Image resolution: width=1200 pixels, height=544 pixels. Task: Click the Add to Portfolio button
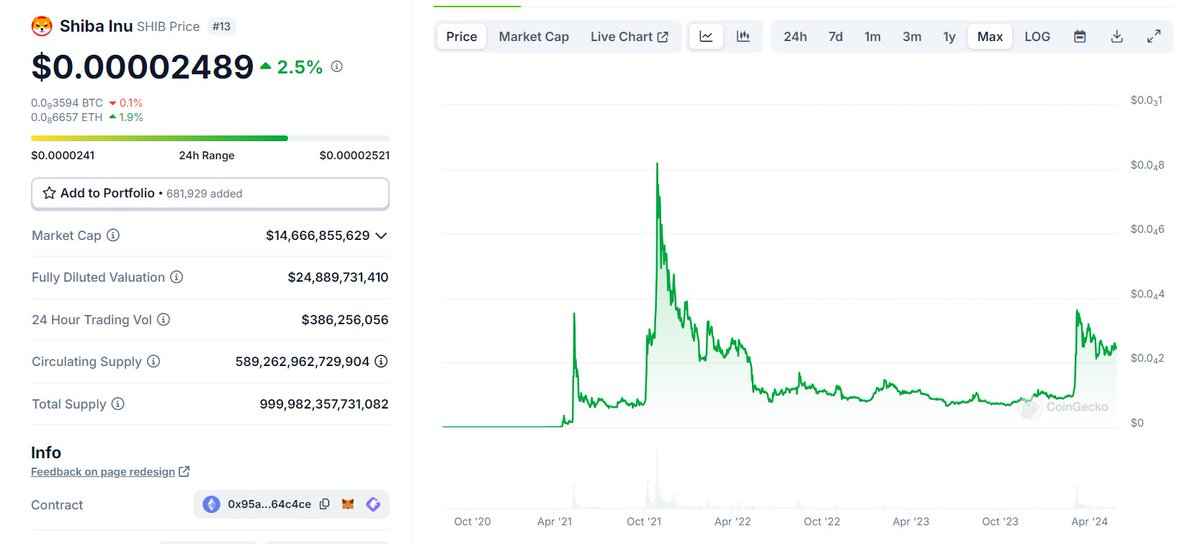click(x=210, y=193)
